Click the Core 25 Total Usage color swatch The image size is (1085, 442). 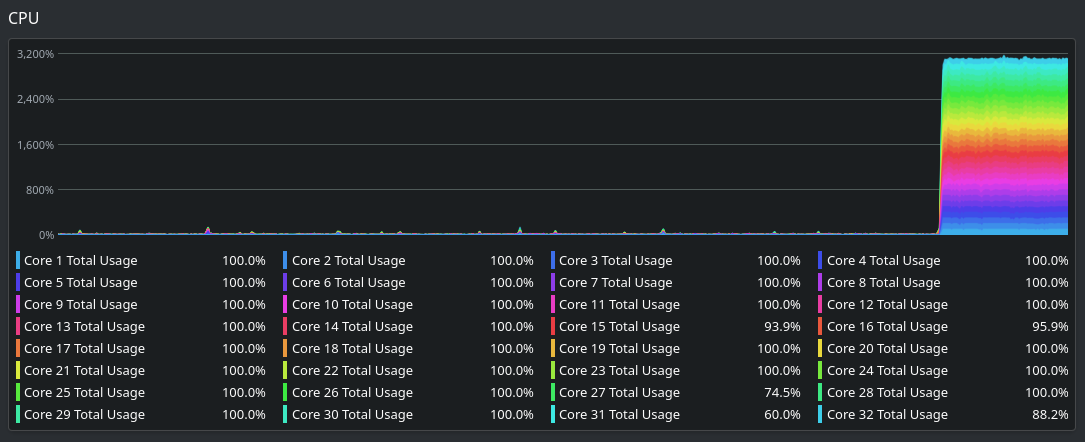click(x=18, y=393)
